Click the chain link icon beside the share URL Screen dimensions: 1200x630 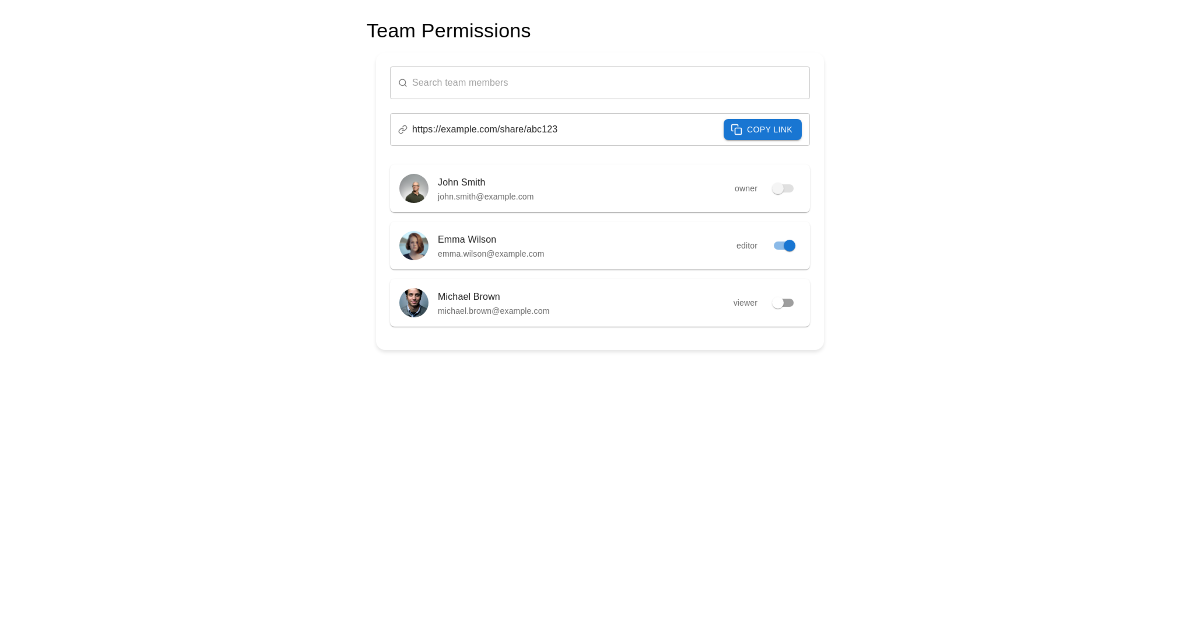point(403,130)
